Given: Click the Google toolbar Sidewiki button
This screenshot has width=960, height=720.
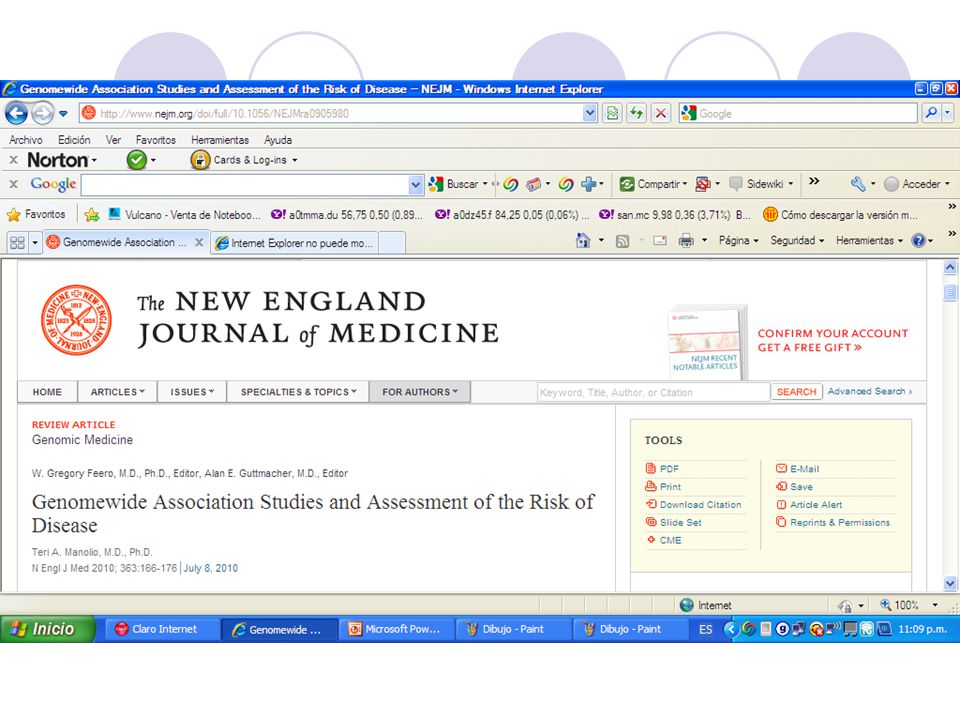Looking at the screenshot, I should pyautogui.click(x=761, y=184).
